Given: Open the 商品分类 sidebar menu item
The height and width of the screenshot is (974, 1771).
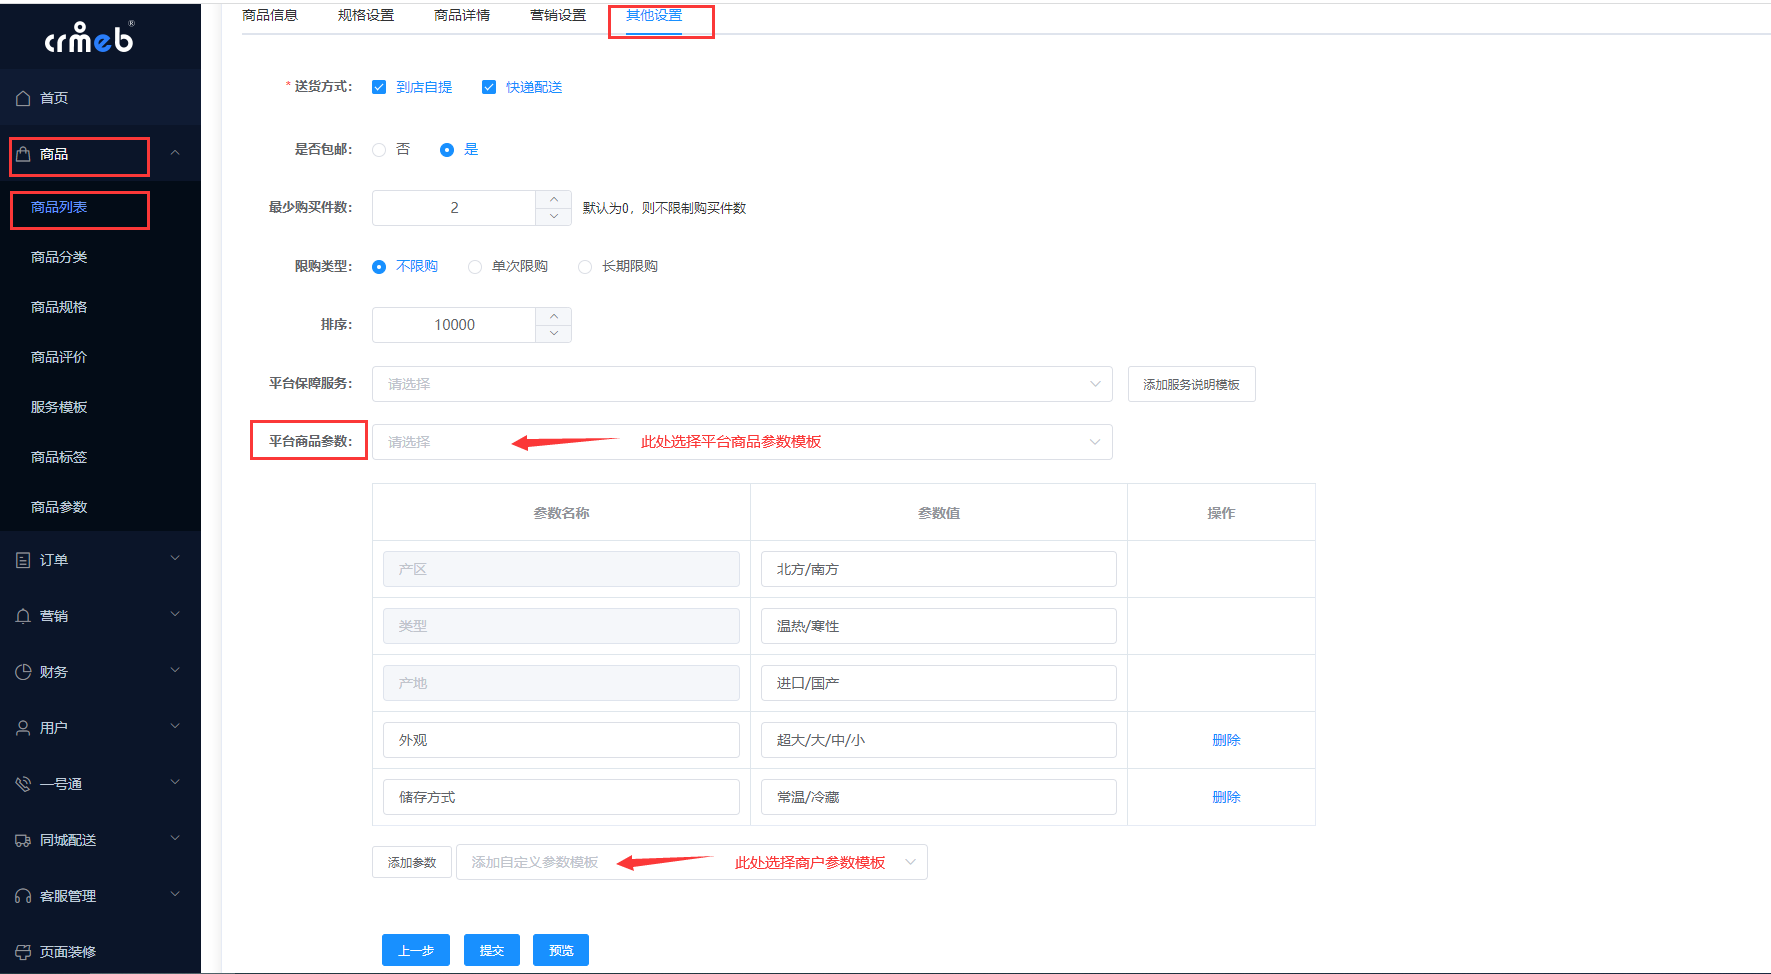Looking at the screenshot, I should tap(59, 257).
